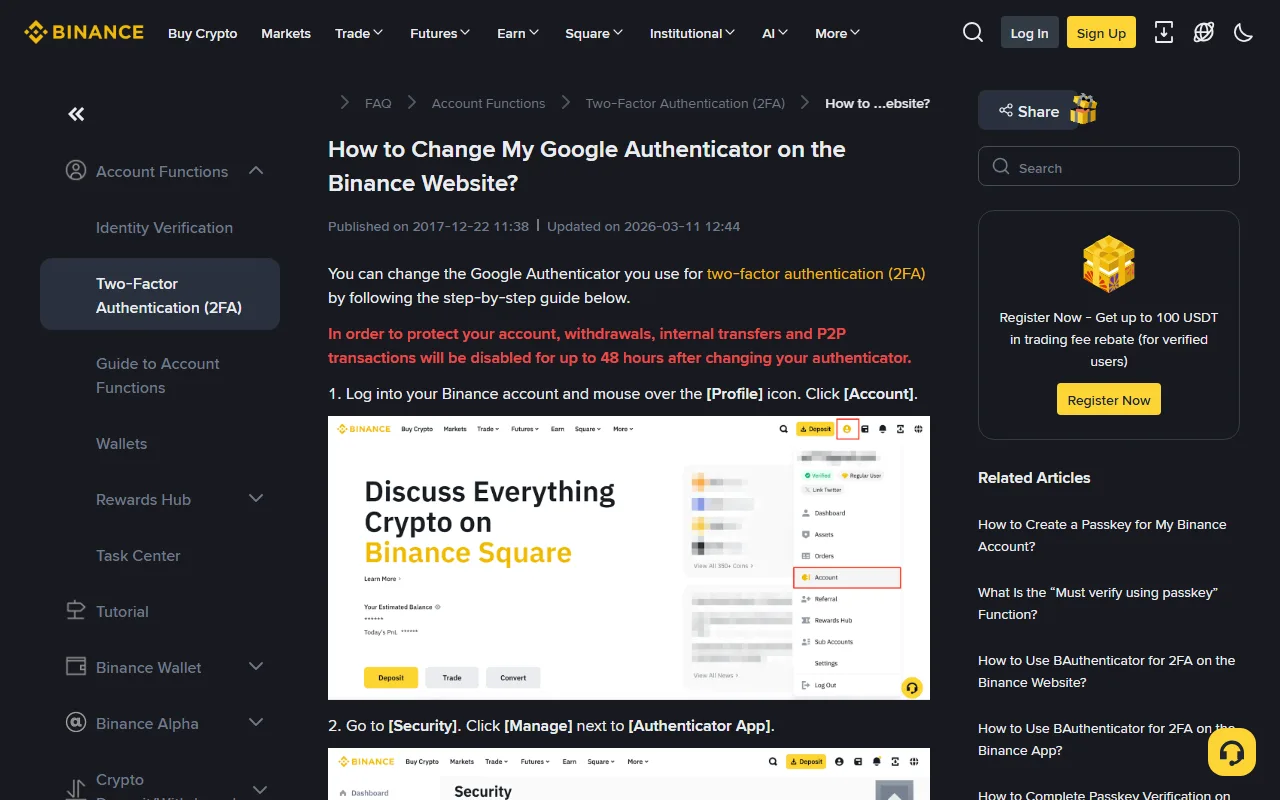Open the step 1 screenshot image
Image resolution: width=1280 pixels, height=800 pixels.
629,558
